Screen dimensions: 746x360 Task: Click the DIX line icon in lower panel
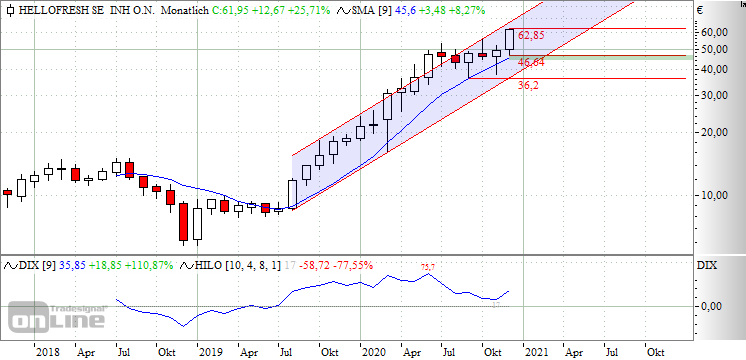click(10, 265)
